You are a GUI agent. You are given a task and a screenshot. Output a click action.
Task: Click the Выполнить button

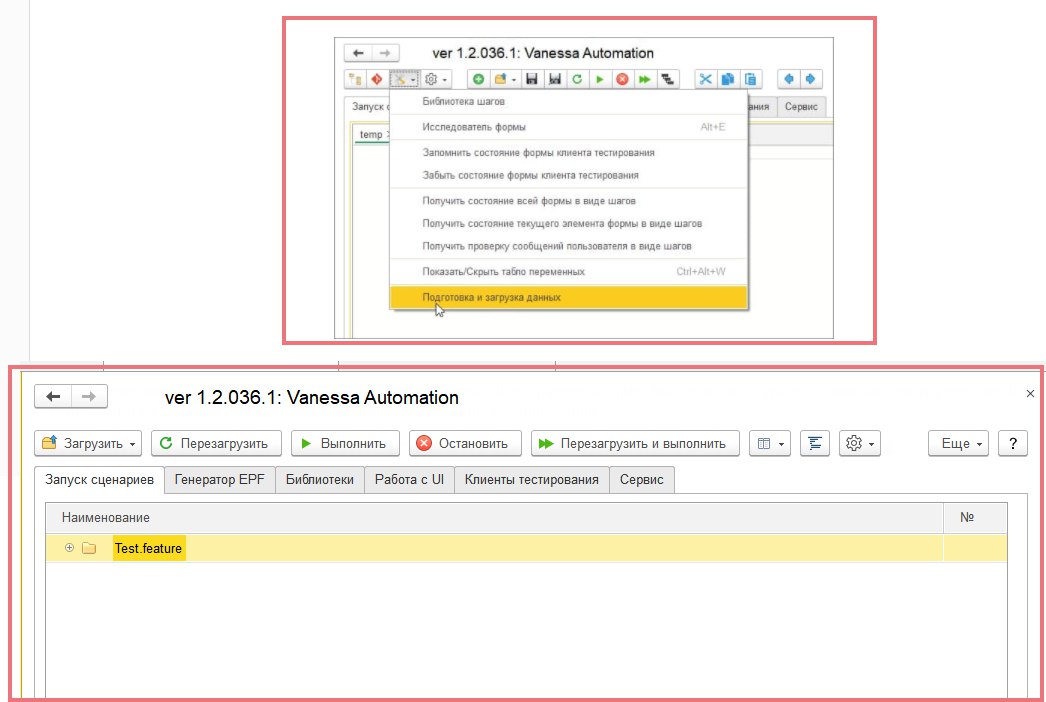point(345,443)
